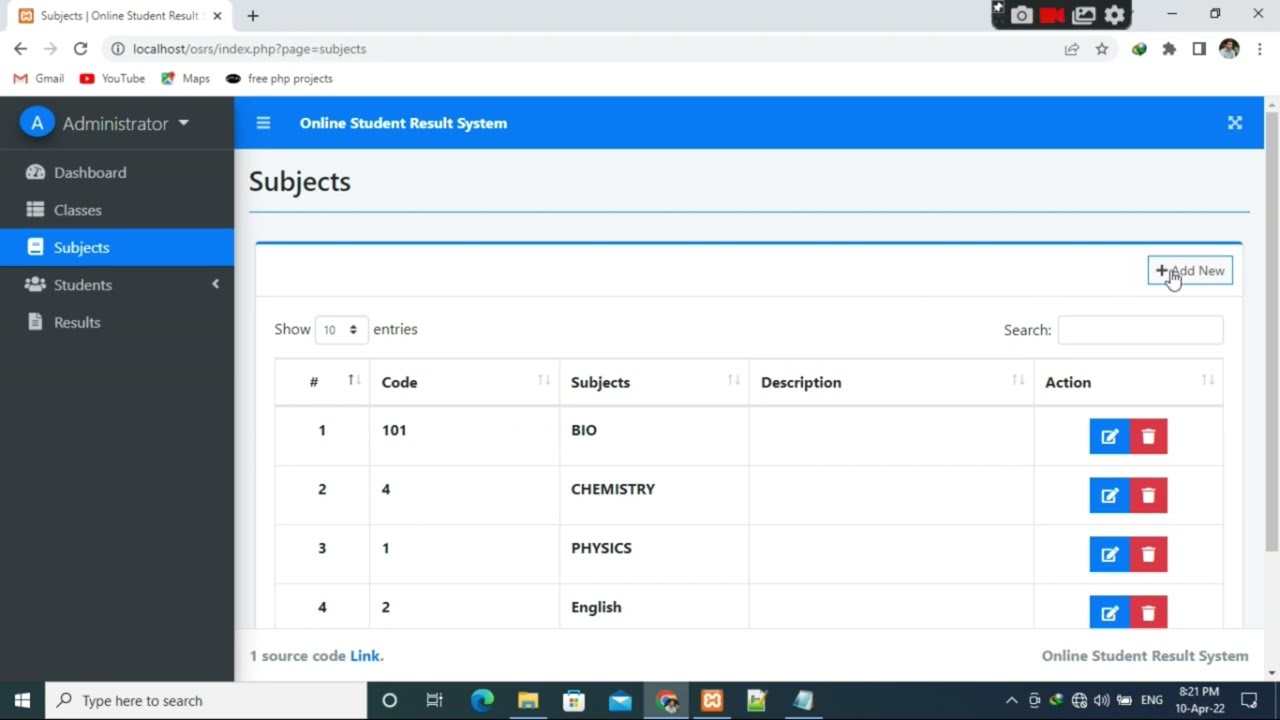The width and height of the screenshot is (1280, 720).
Task: Expand the Students sidebar menu
Action: click(117, 285)
